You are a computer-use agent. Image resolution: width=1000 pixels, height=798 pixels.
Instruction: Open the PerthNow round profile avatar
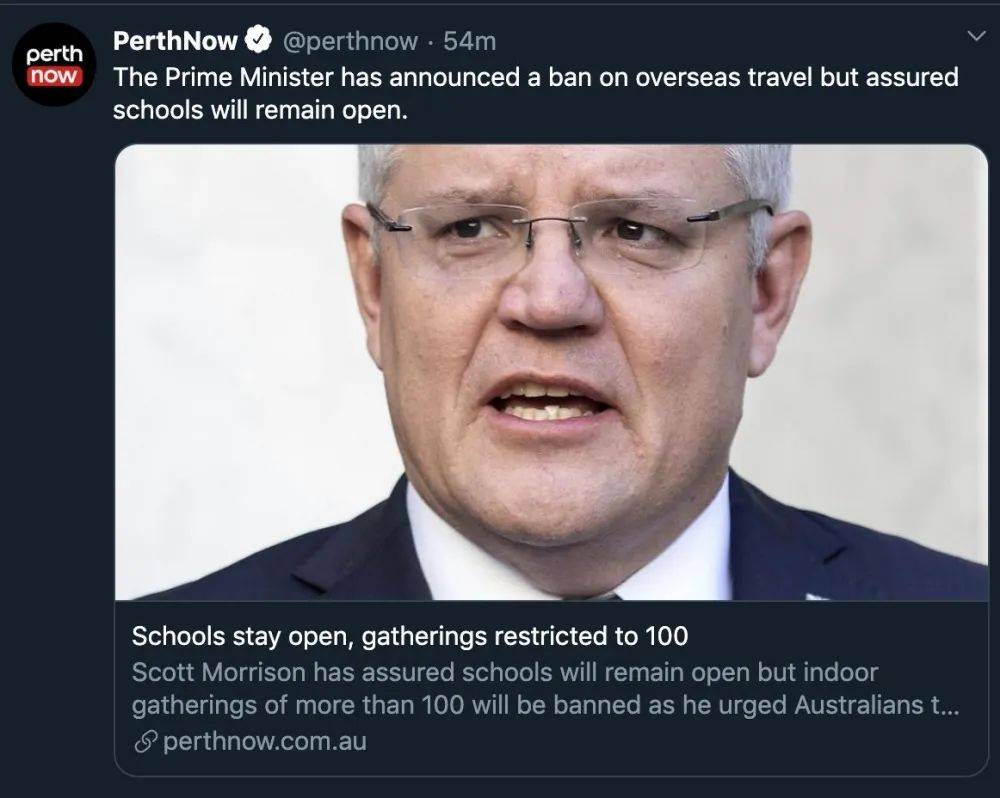click(54, 64)
